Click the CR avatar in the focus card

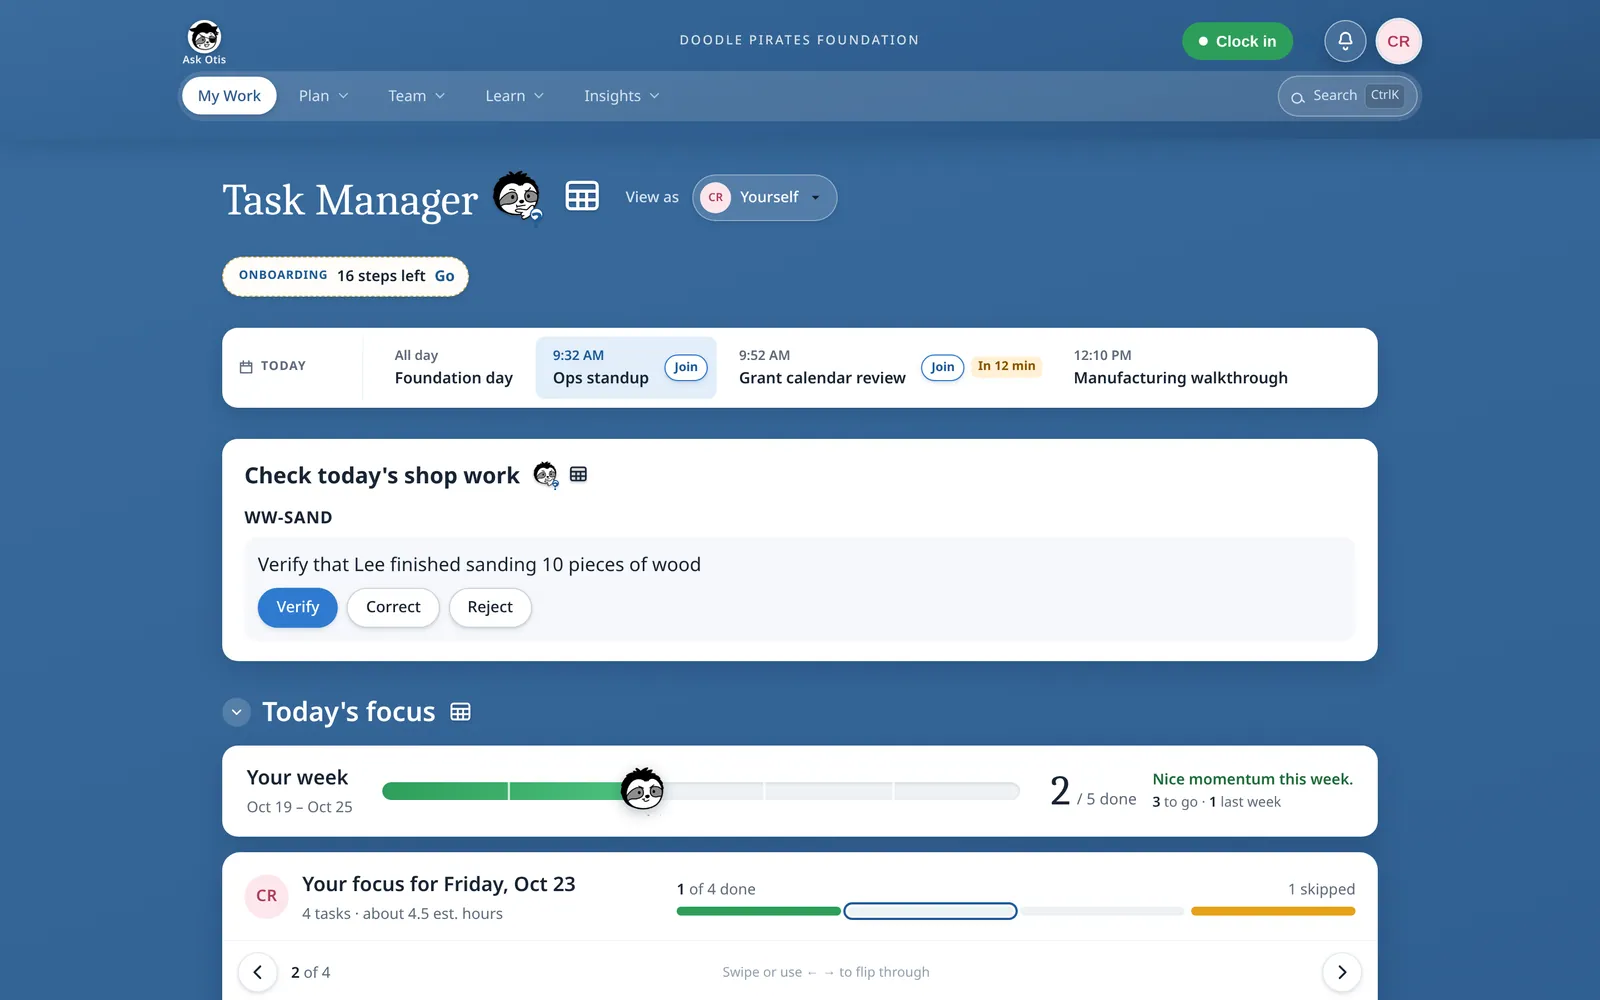coord(267,896)
